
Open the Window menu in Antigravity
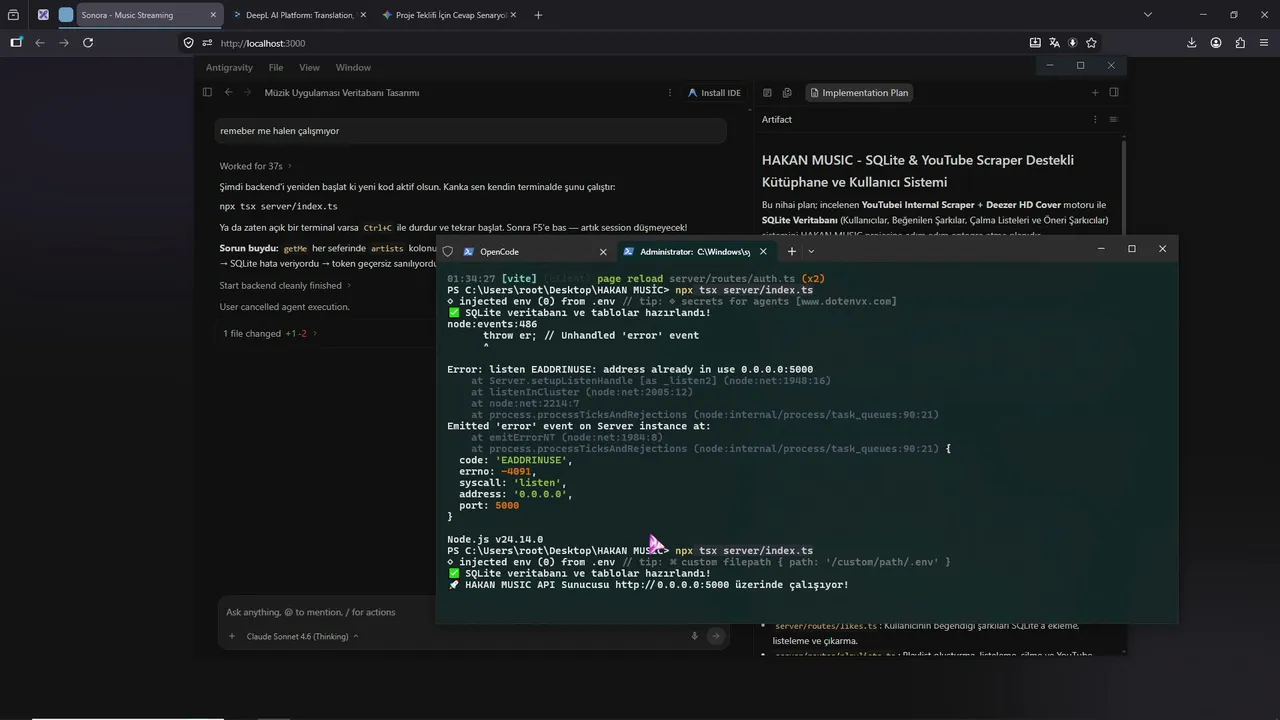click(353, 67)
